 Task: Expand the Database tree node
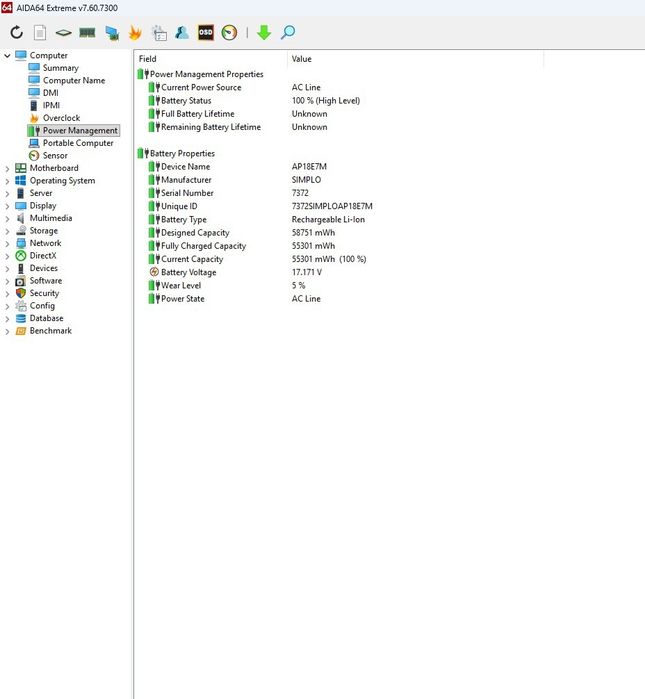pos(7,319)
